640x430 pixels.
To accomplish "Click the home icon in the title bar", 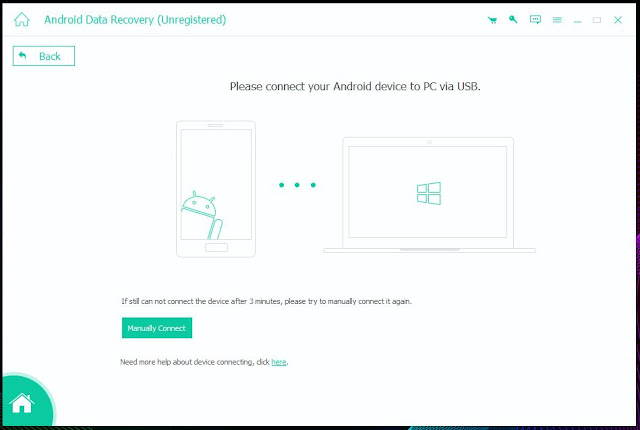I will click(x=22, y=20).
